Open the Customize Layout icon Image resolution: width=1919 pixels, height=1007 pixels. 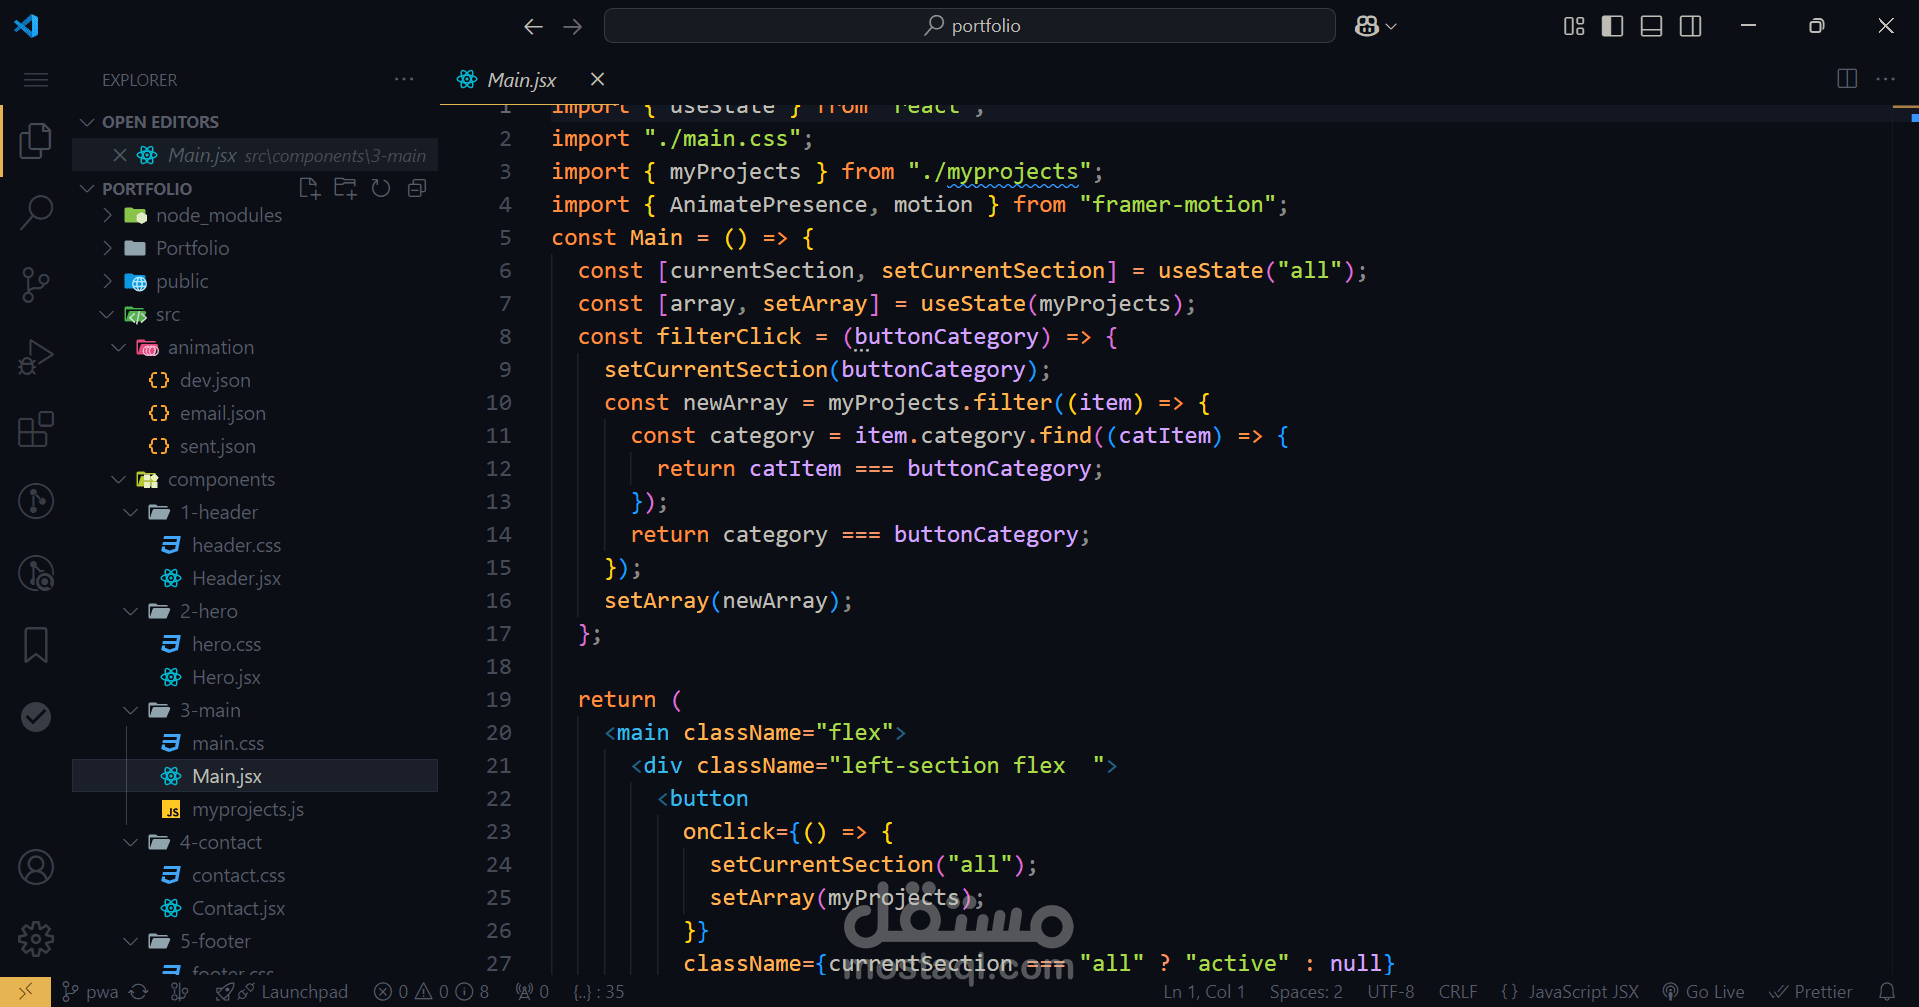tap(1574, 26)
